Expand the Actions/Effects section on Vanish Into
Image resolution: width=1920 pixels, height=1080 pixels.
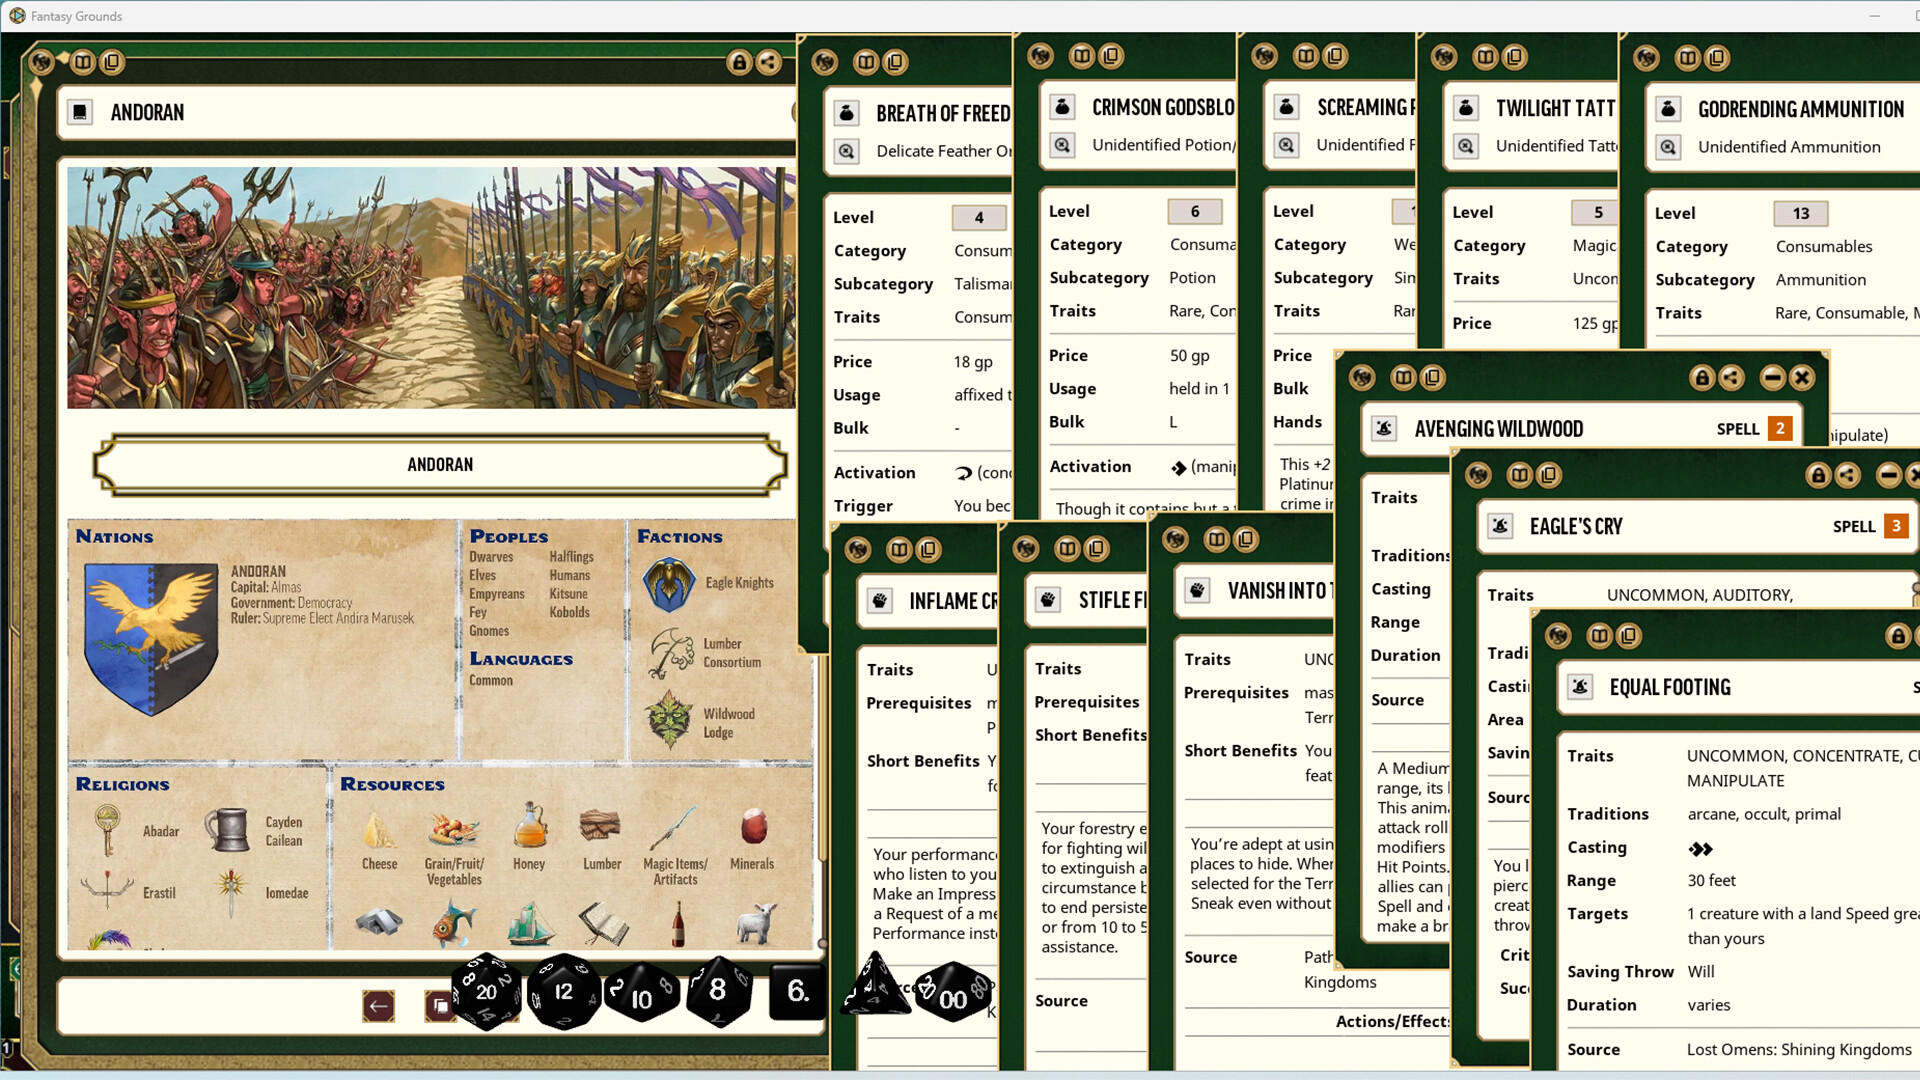(x=1393, y=1021)
